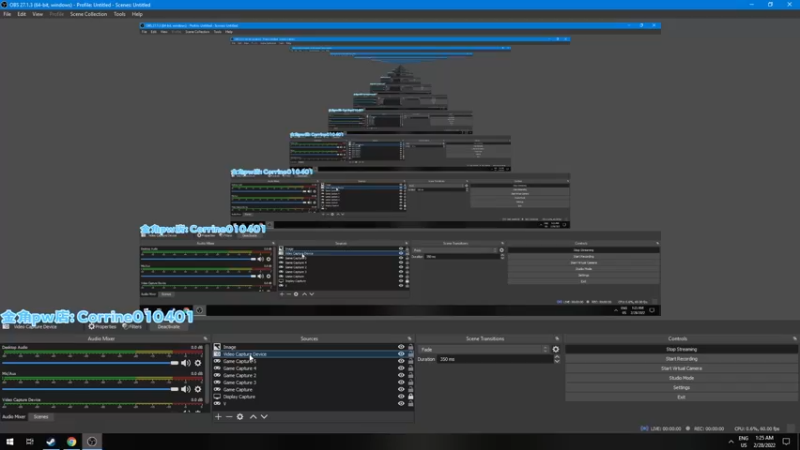Toggle lock on Display Capture source
800x450 pixels.
(x=410, y=397)
